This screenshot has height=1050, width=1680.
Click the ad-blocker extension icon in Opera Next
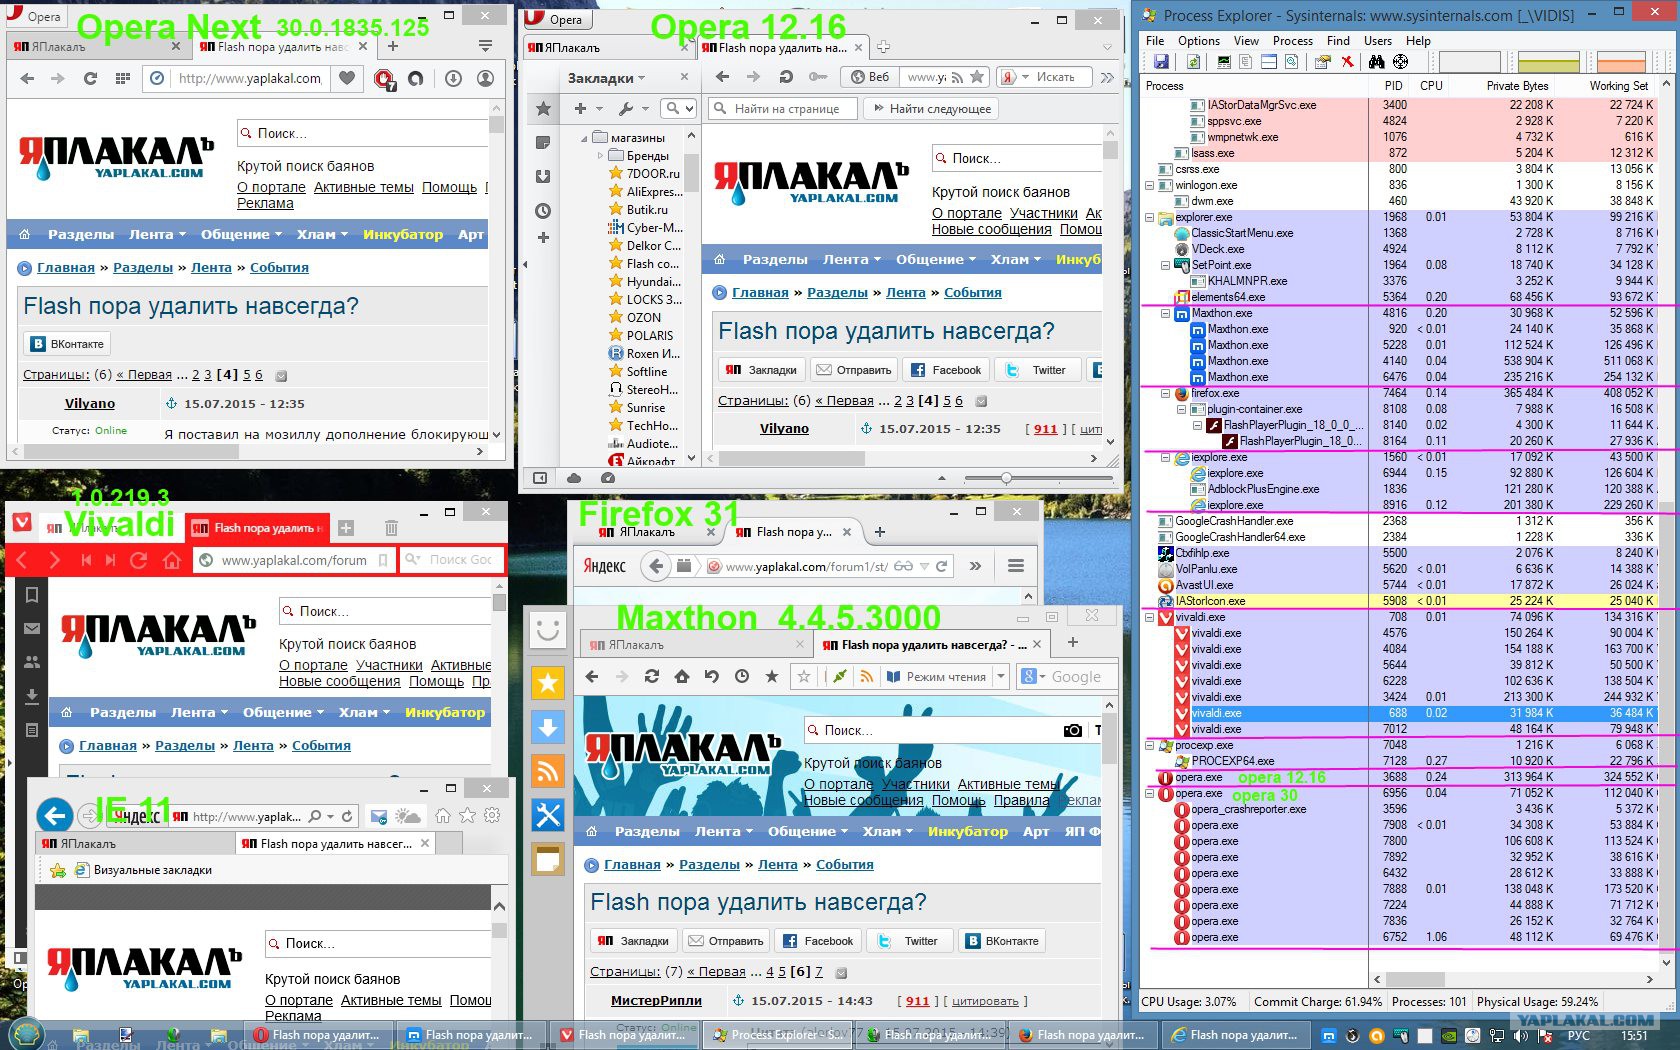point(384,78)
